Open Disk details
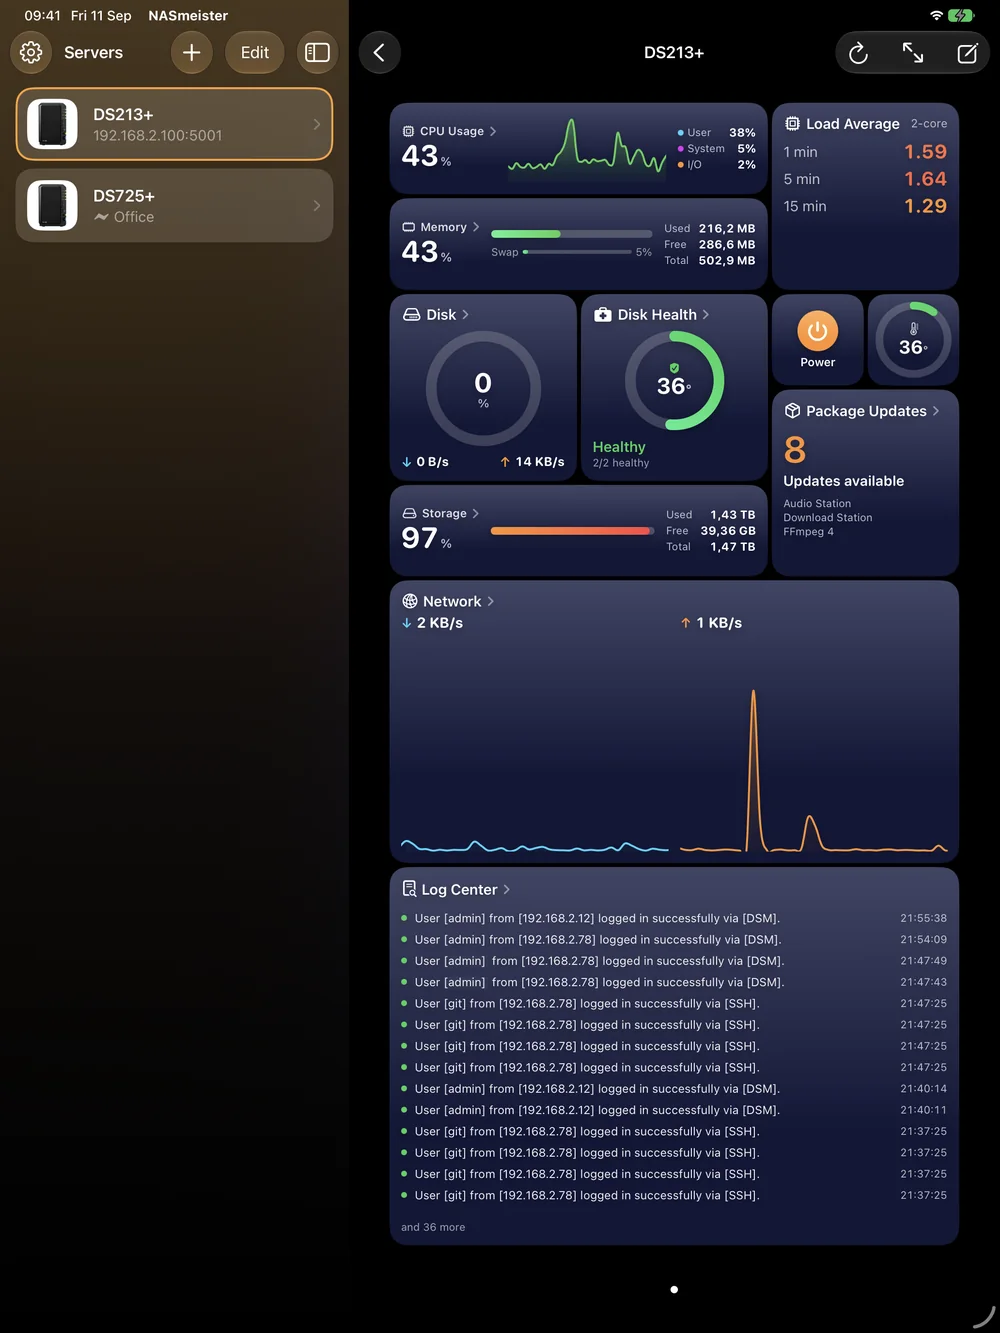Image resolution: width=1000 pixels, height=1333 pixels. [436, 314]
